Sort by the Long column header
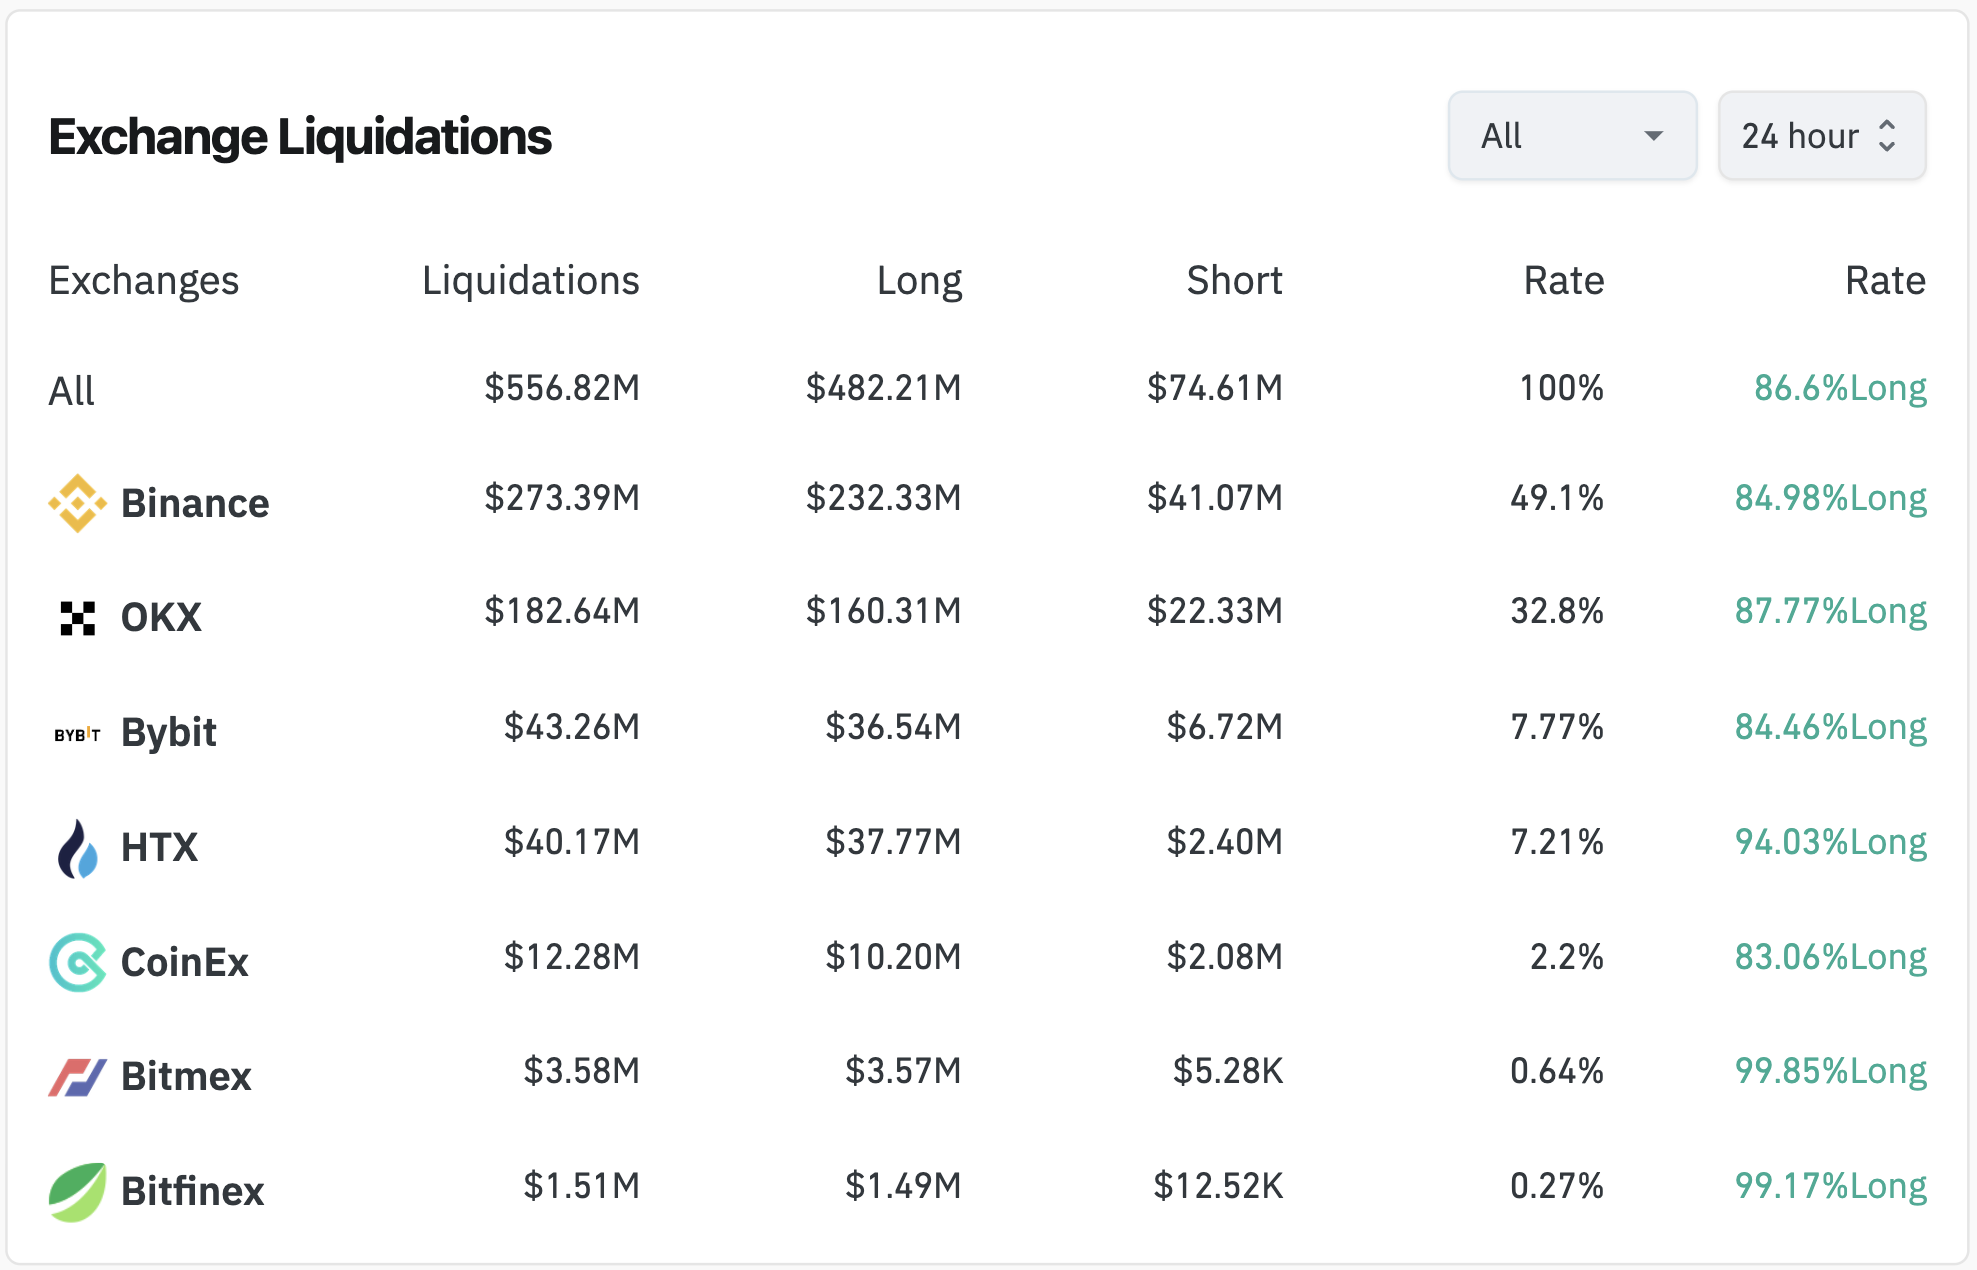 (919, 281)
